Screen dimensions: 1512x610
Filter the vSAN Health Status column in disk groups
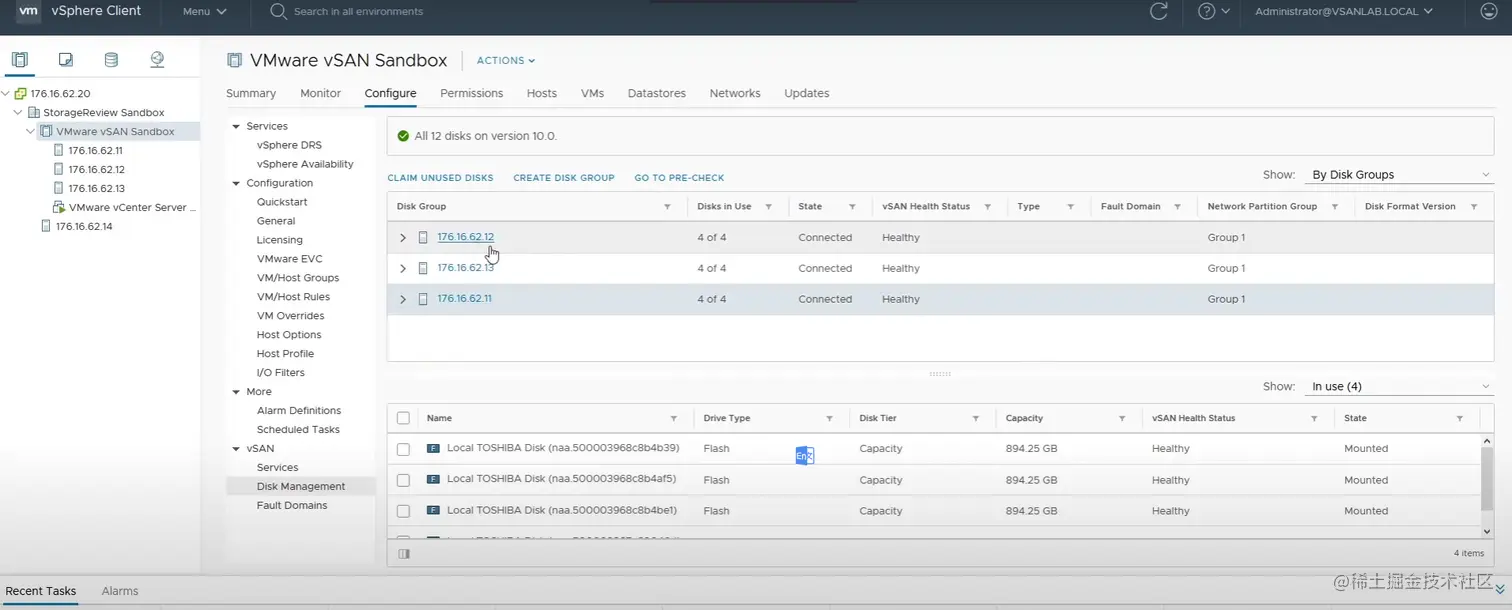tap(987, 207)
